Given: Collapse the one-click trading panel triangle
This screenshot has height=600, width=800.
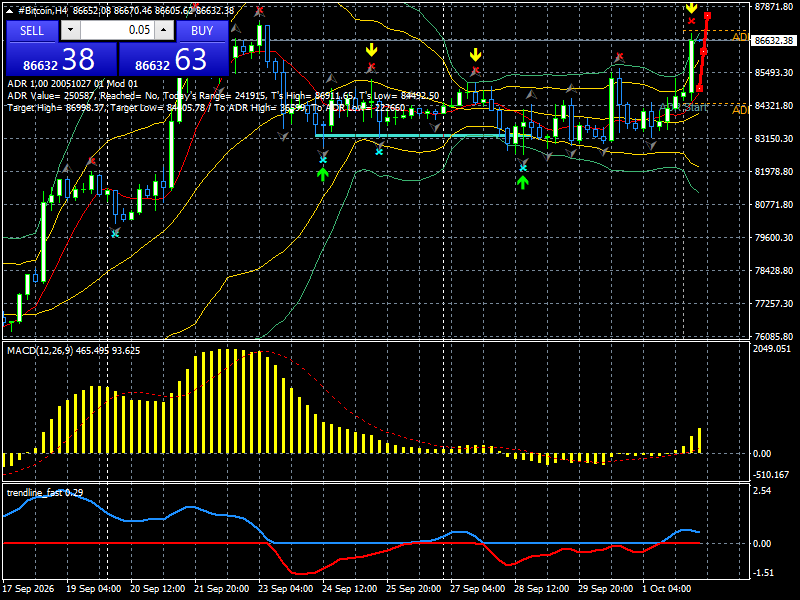Looking at the screenshot, I should (x=9, y=10).
